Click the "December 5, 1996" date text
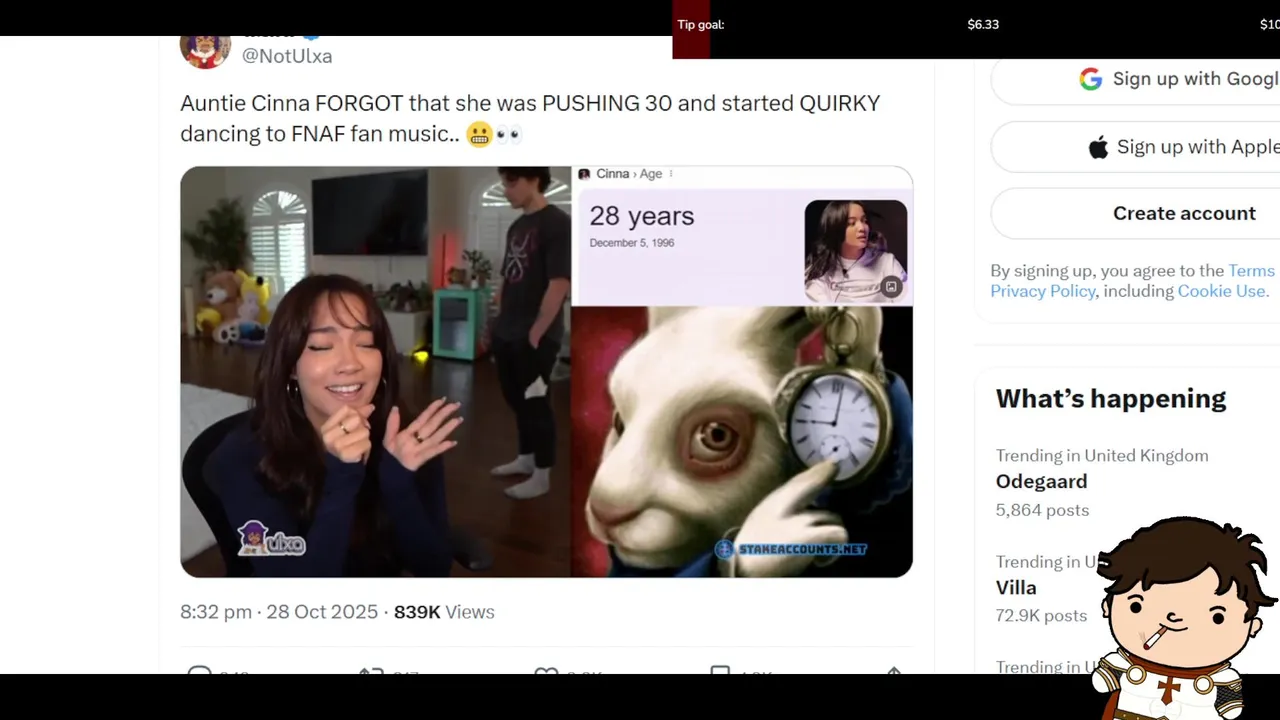Image resolution: width=1280 pixels, height=720 pixels. pos(631,243)
